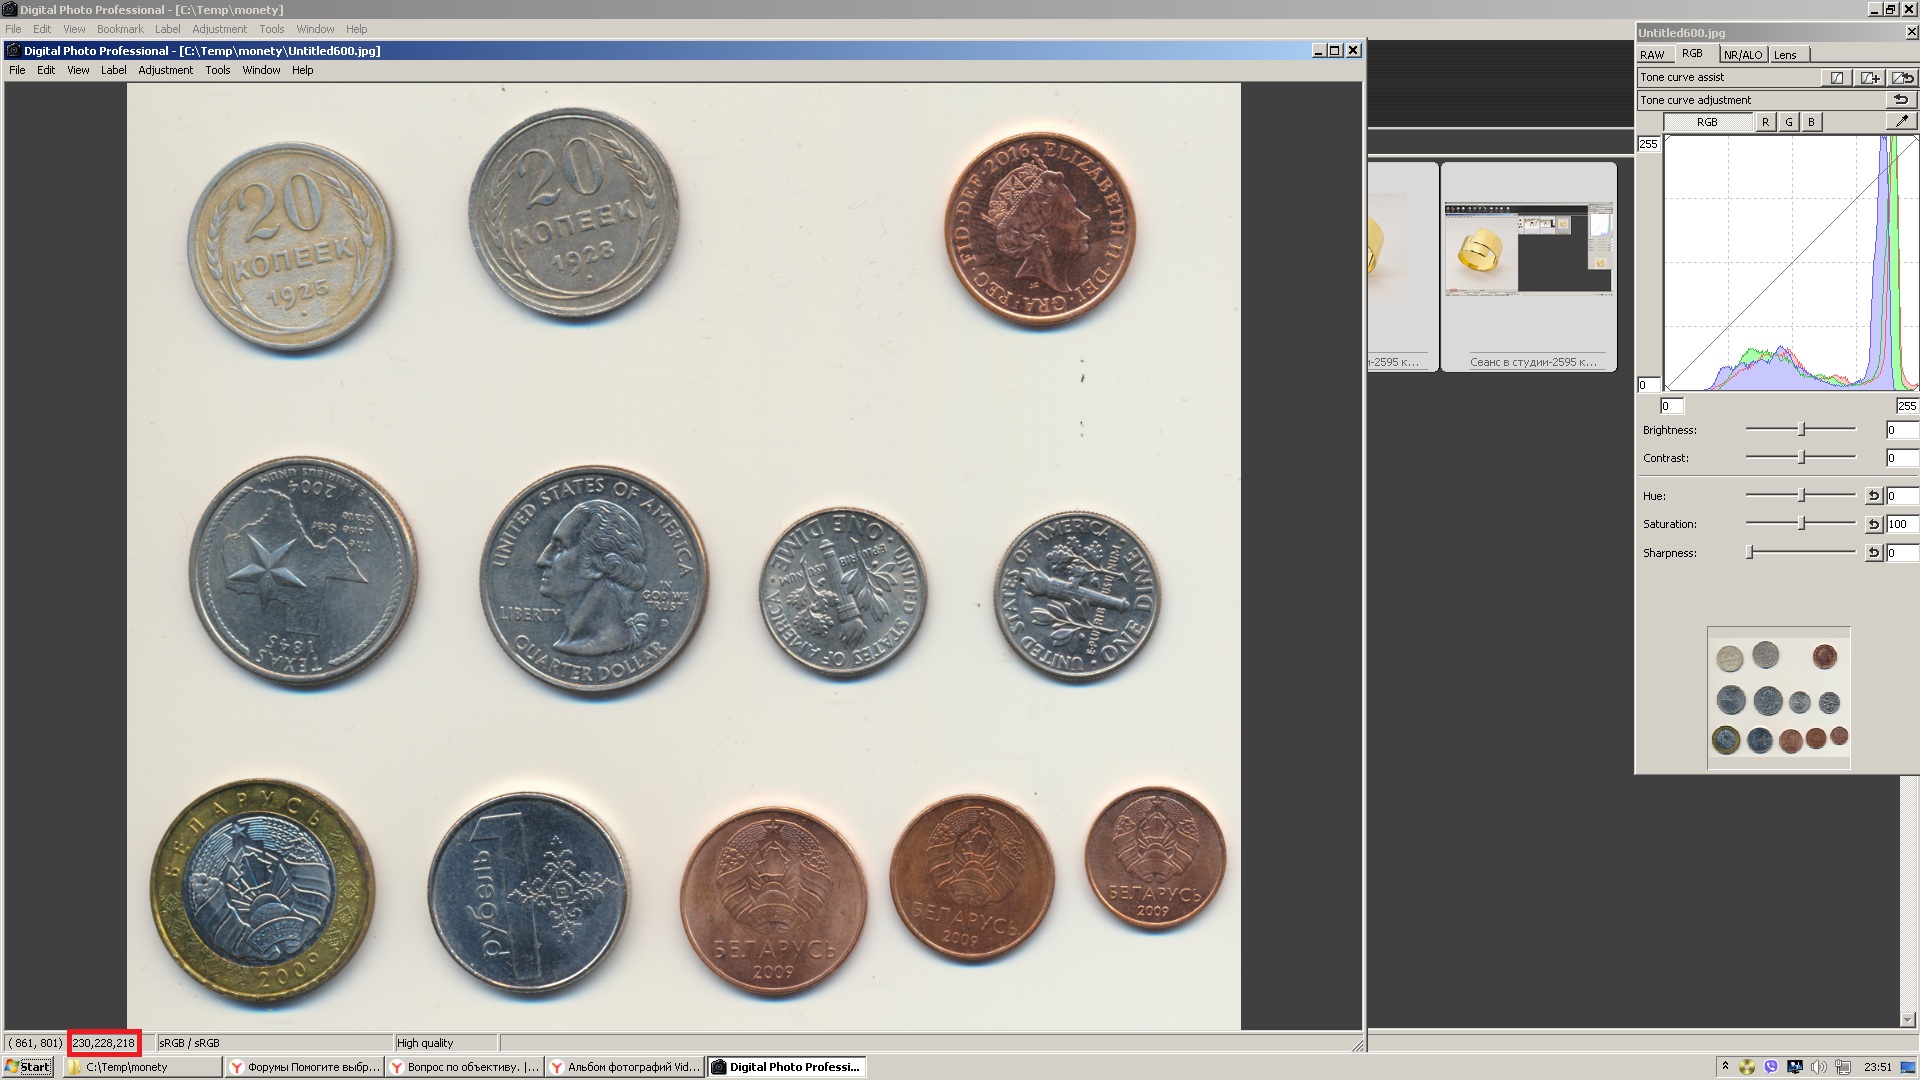
Task: Click the Contrast value field
Action: (x=1902, y=458)
